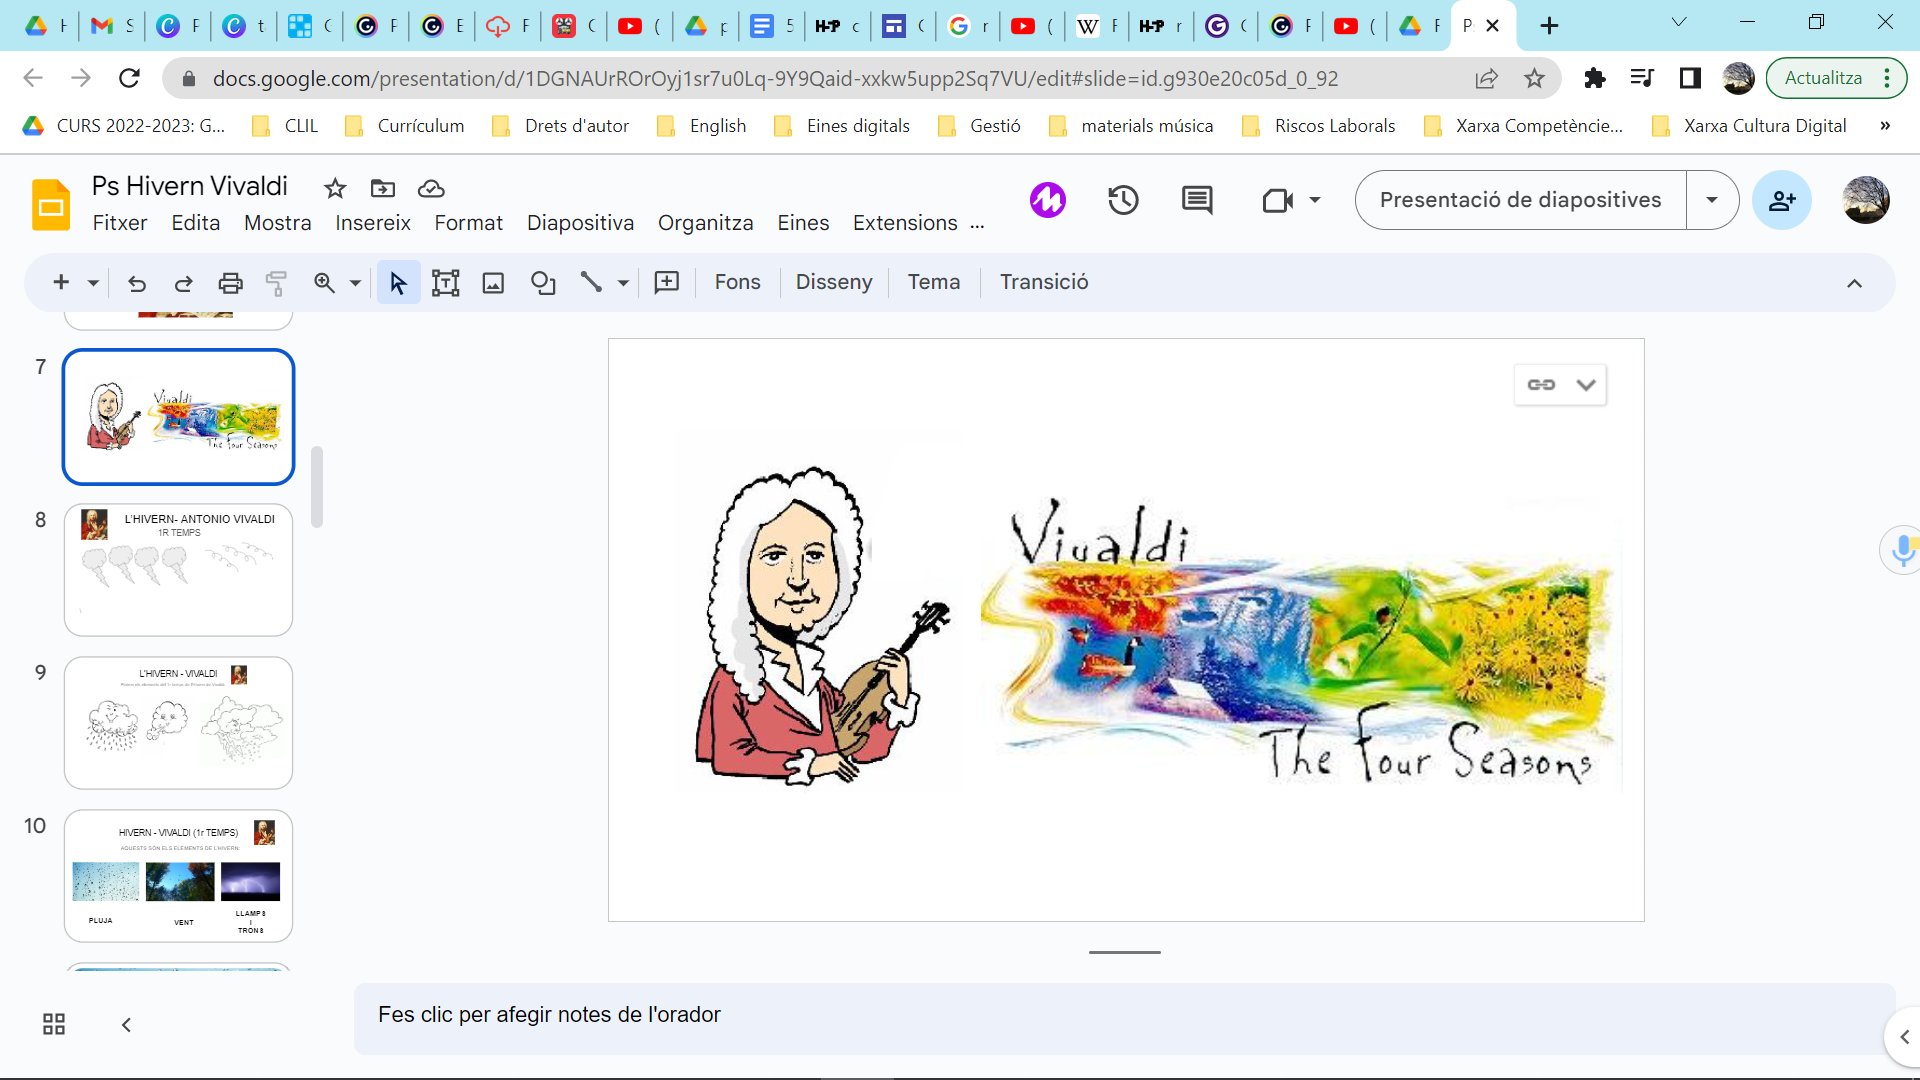Image resolution: width=1920 pixels, height=1080 pixels.
Task: Select slide 9 thumbnail
Action: click(x=178, y=722)
